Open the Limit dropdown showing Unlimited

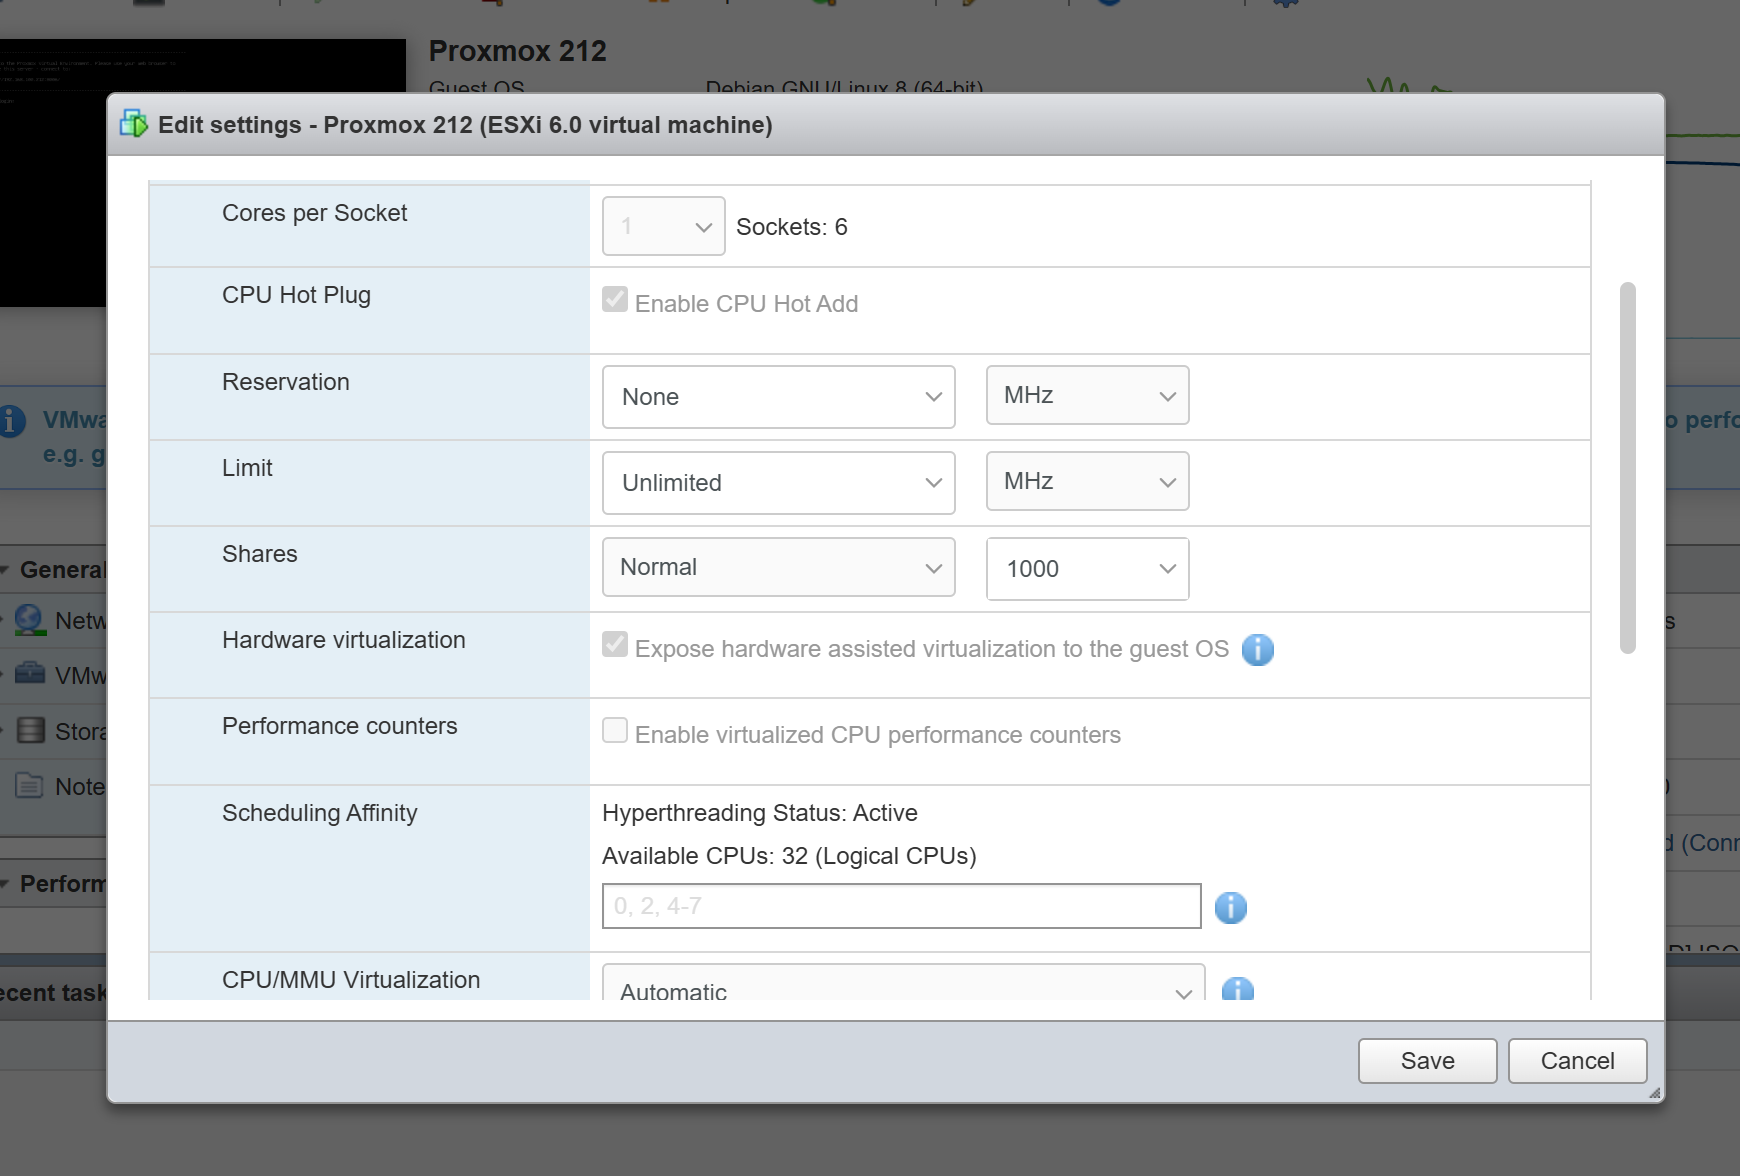click(779, 483)
